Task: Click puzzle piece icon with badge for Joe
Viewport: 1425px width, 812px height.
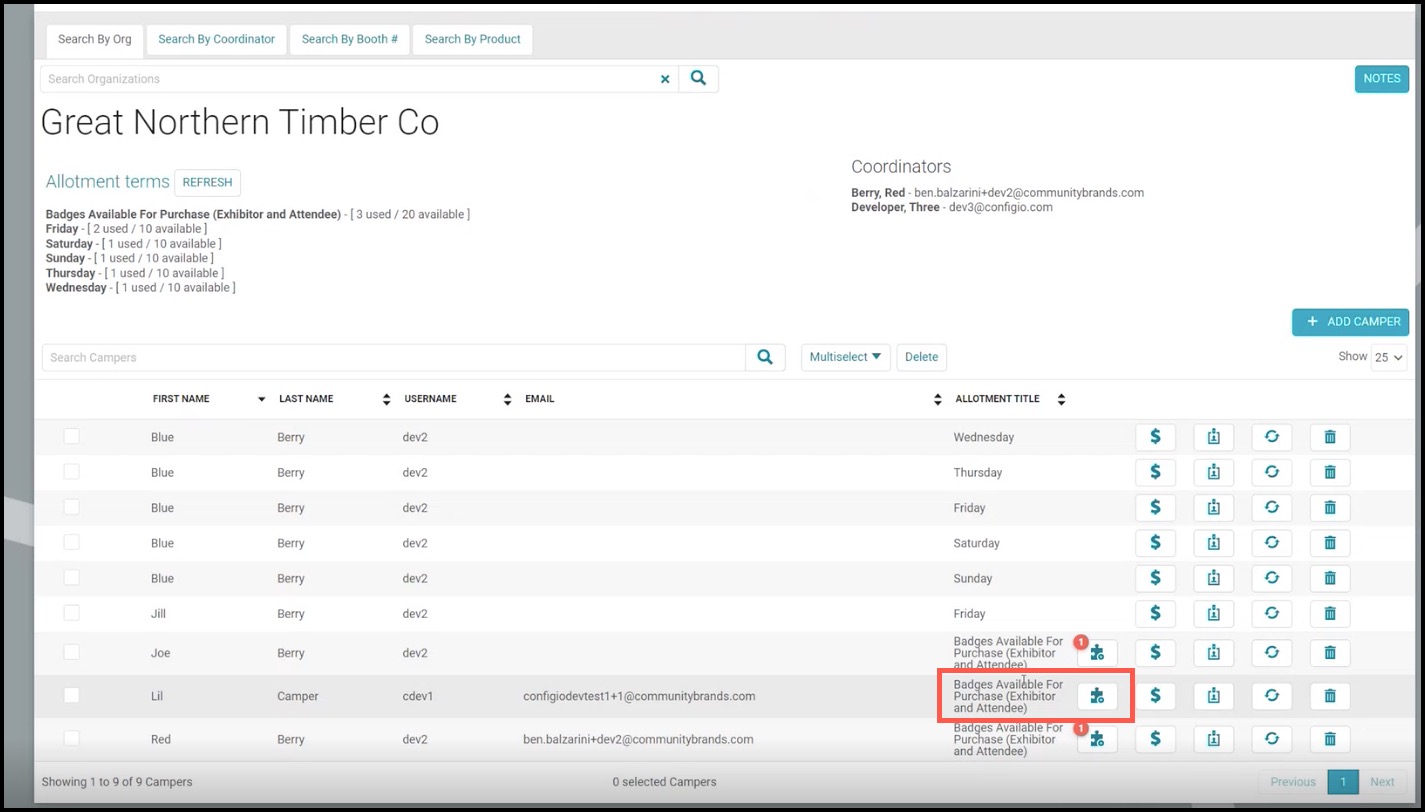Action: coord(1097,653)
